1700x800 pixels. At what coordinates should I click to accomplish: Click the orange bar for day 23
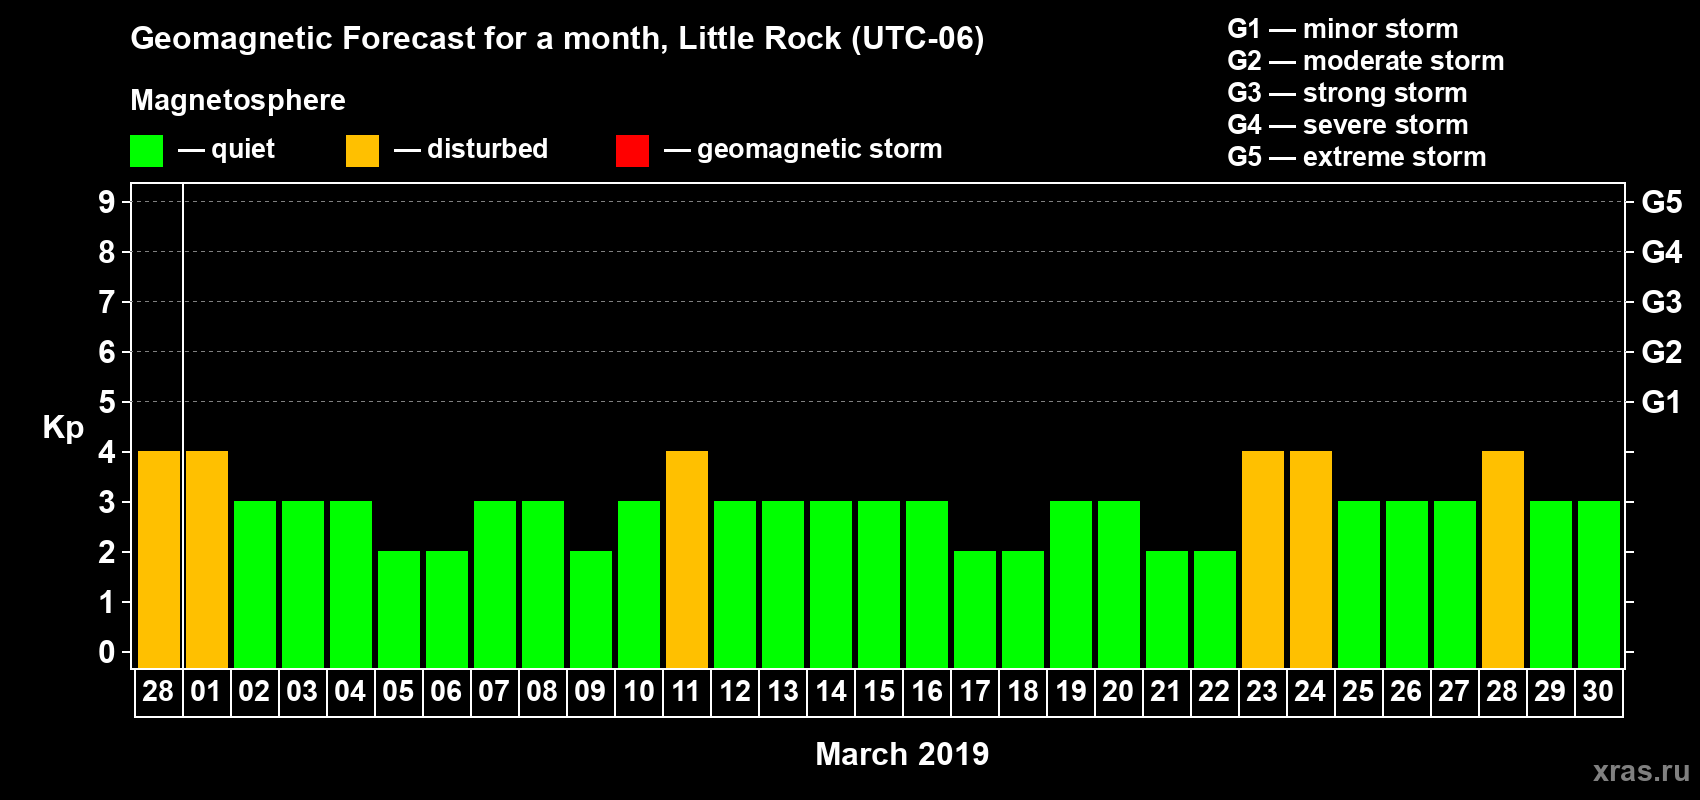coord(1263,559)
